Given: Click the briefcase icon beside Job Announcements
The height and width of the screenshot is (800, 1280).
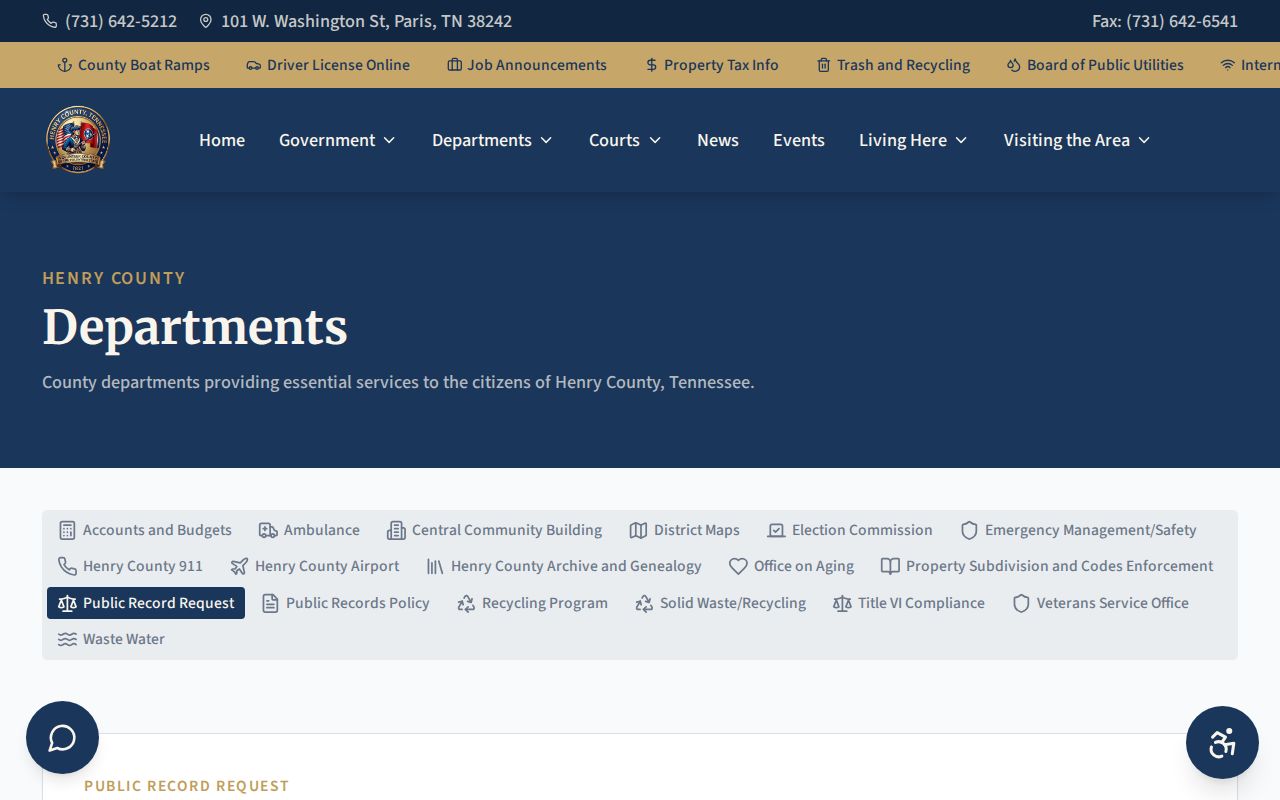Looking at the screenshot, I should click(x=455, y=65).
